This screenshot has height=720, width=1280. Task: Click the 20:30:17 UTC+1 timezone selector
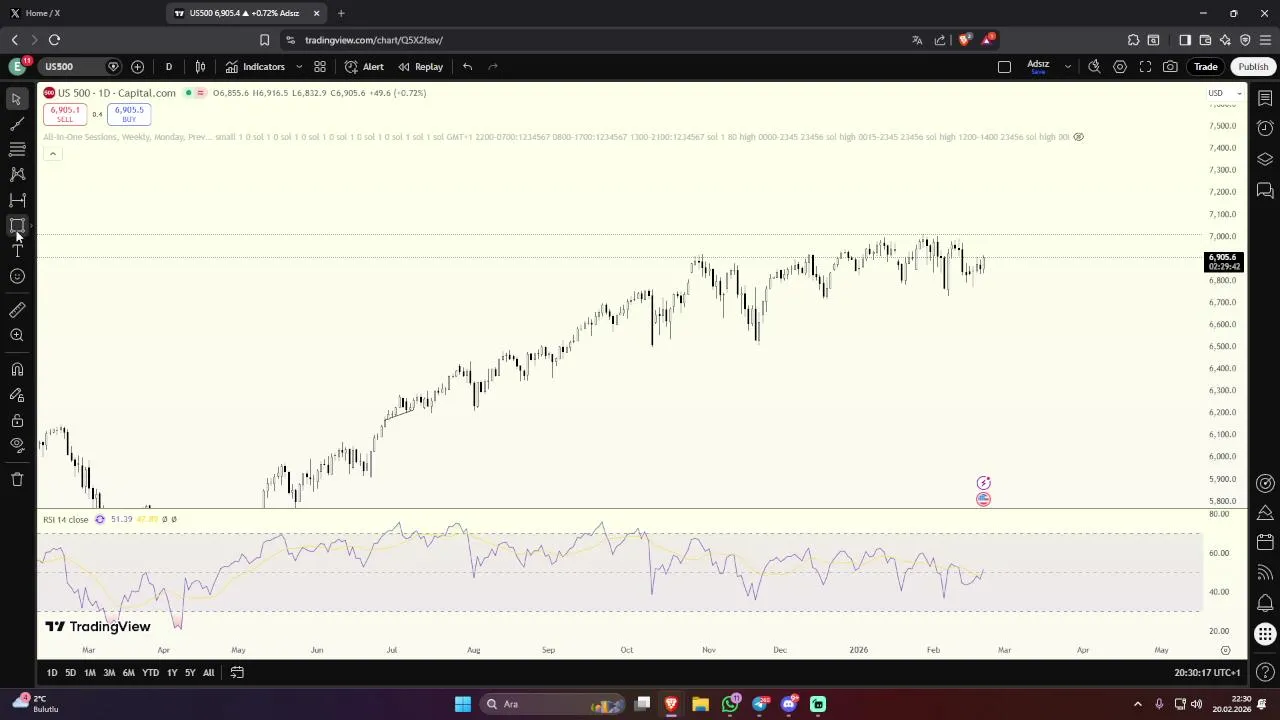pos(1207,673)
